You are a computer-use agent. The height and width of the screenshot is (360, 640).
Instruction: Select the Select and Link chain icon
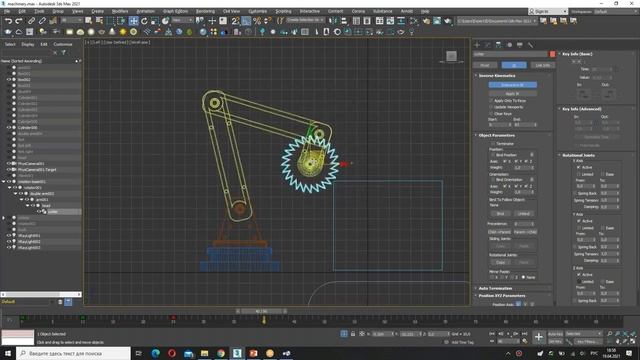31,20
